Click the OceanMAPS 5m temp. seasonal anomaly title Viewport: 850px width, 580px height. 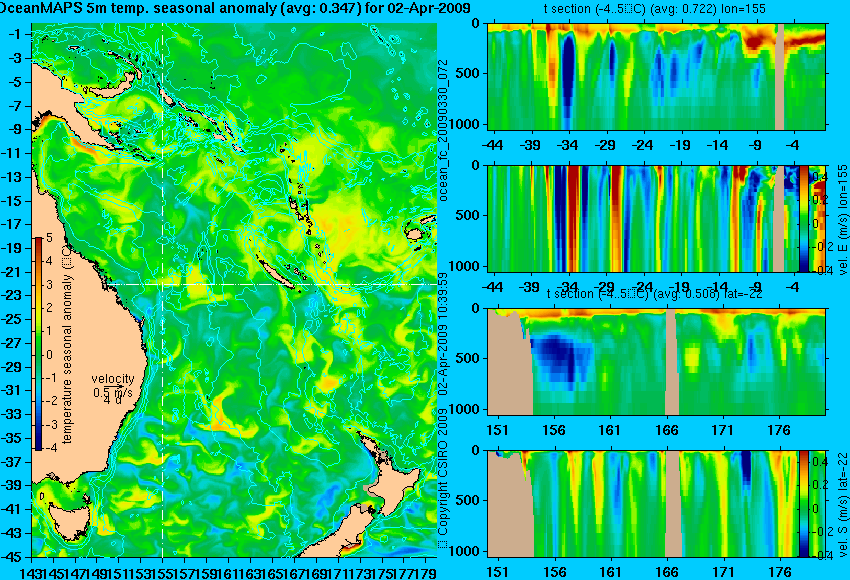click(x=235, y=8)
